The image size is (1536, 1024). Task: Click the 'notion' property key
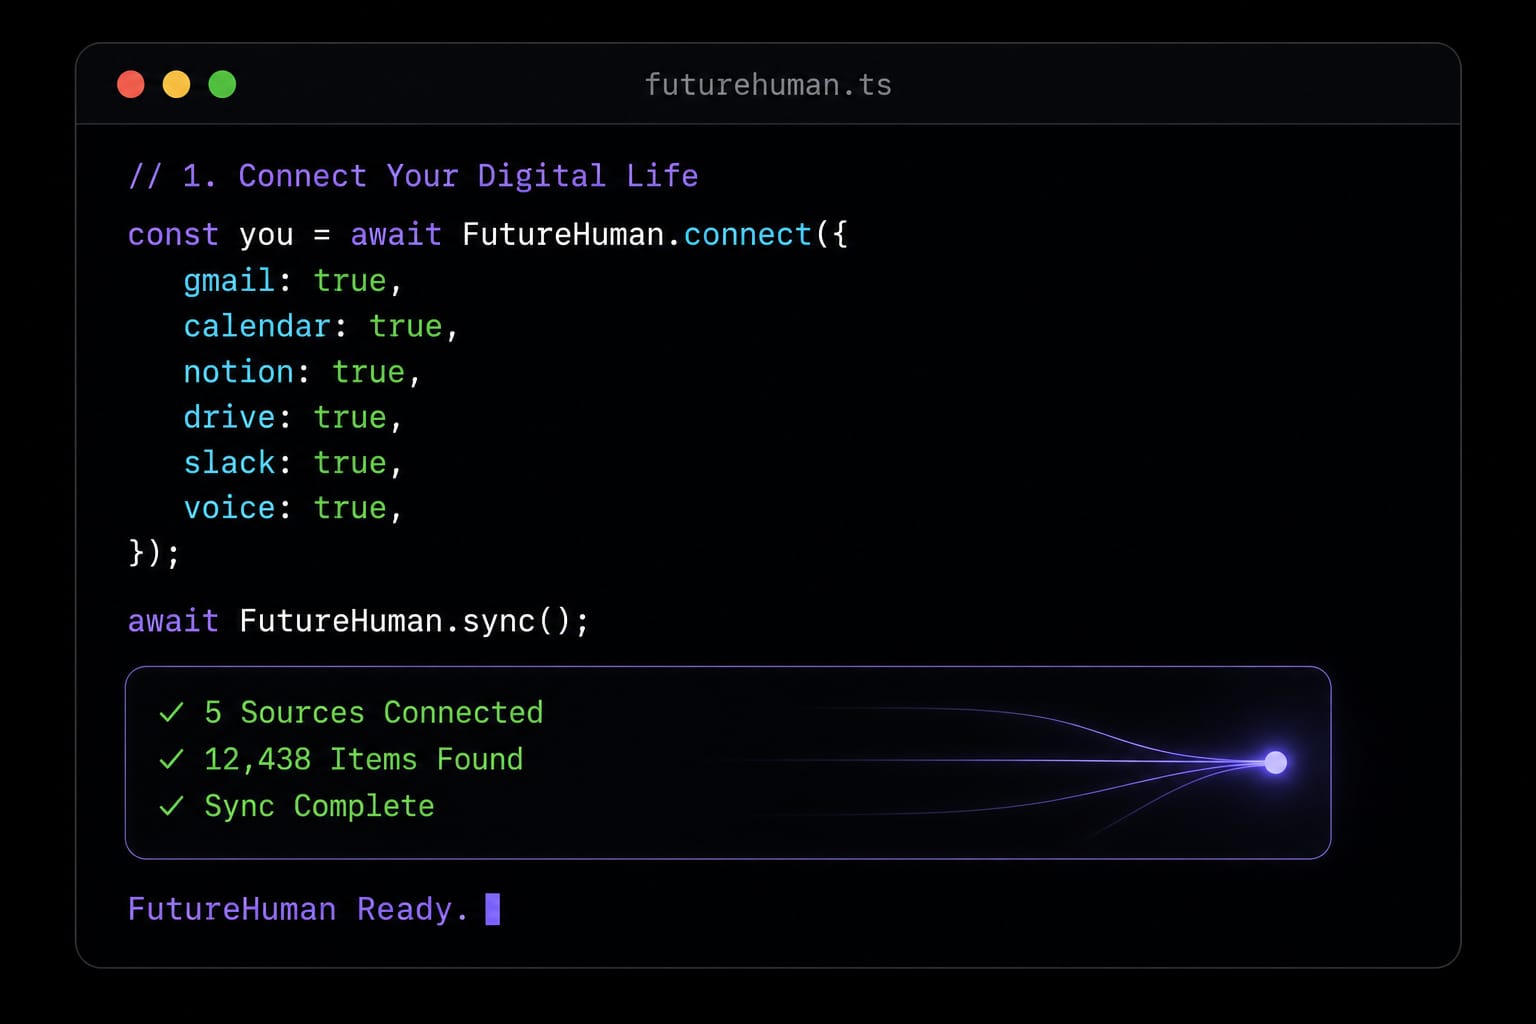(x=239, y=372)
